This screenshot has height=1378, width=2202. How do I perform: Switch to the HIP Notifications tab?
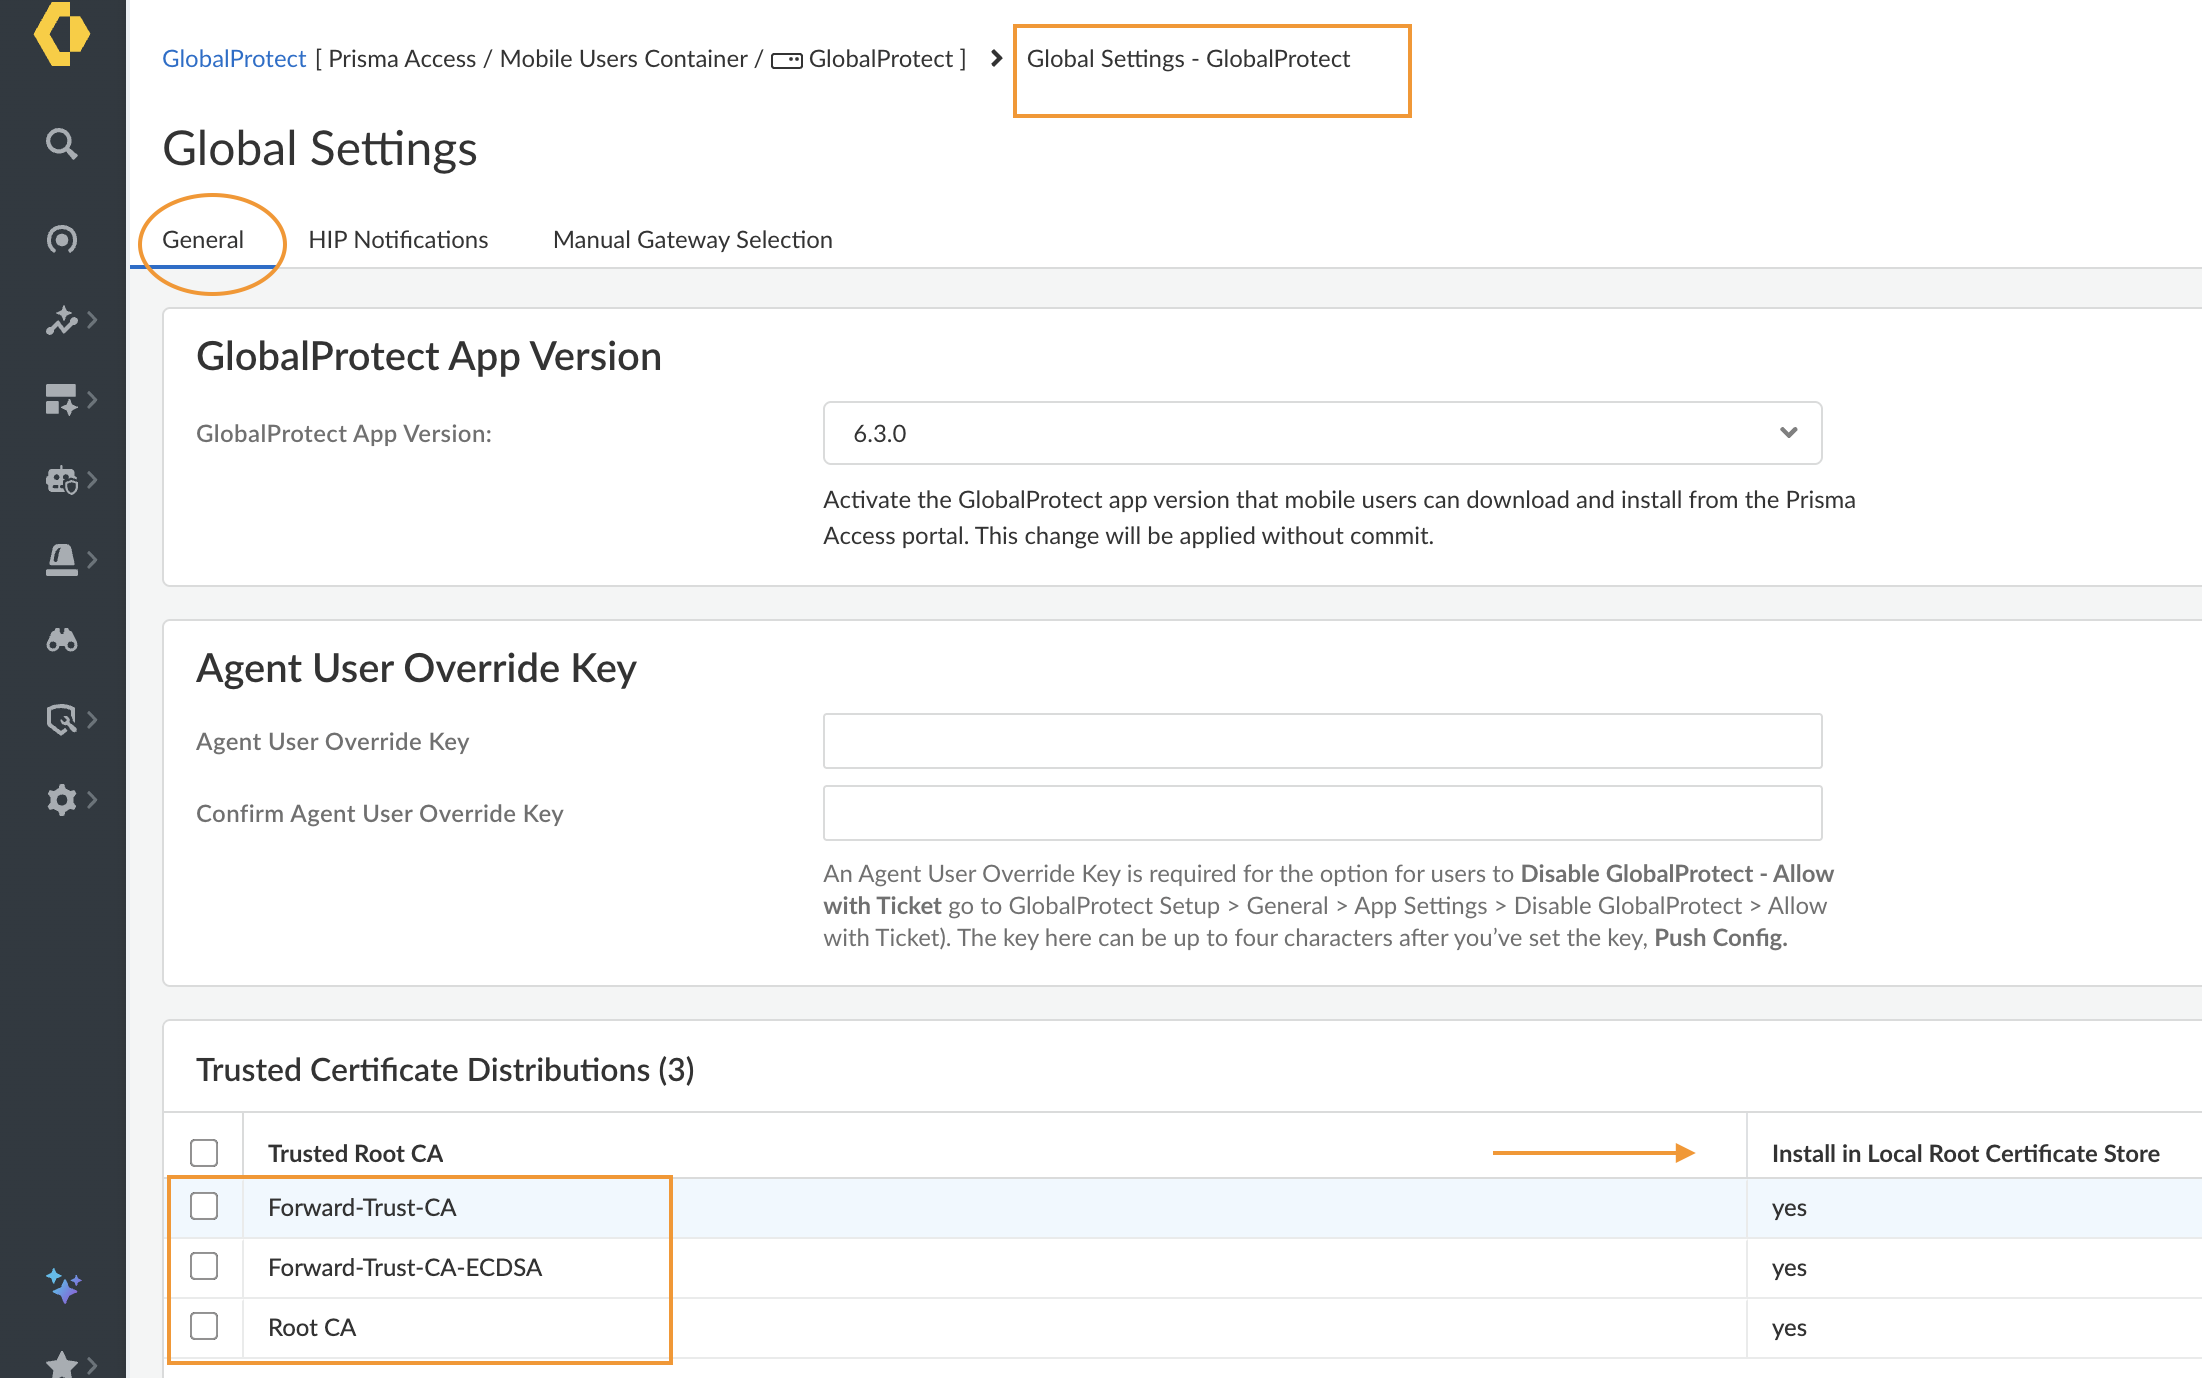click(x=398, y=240)
